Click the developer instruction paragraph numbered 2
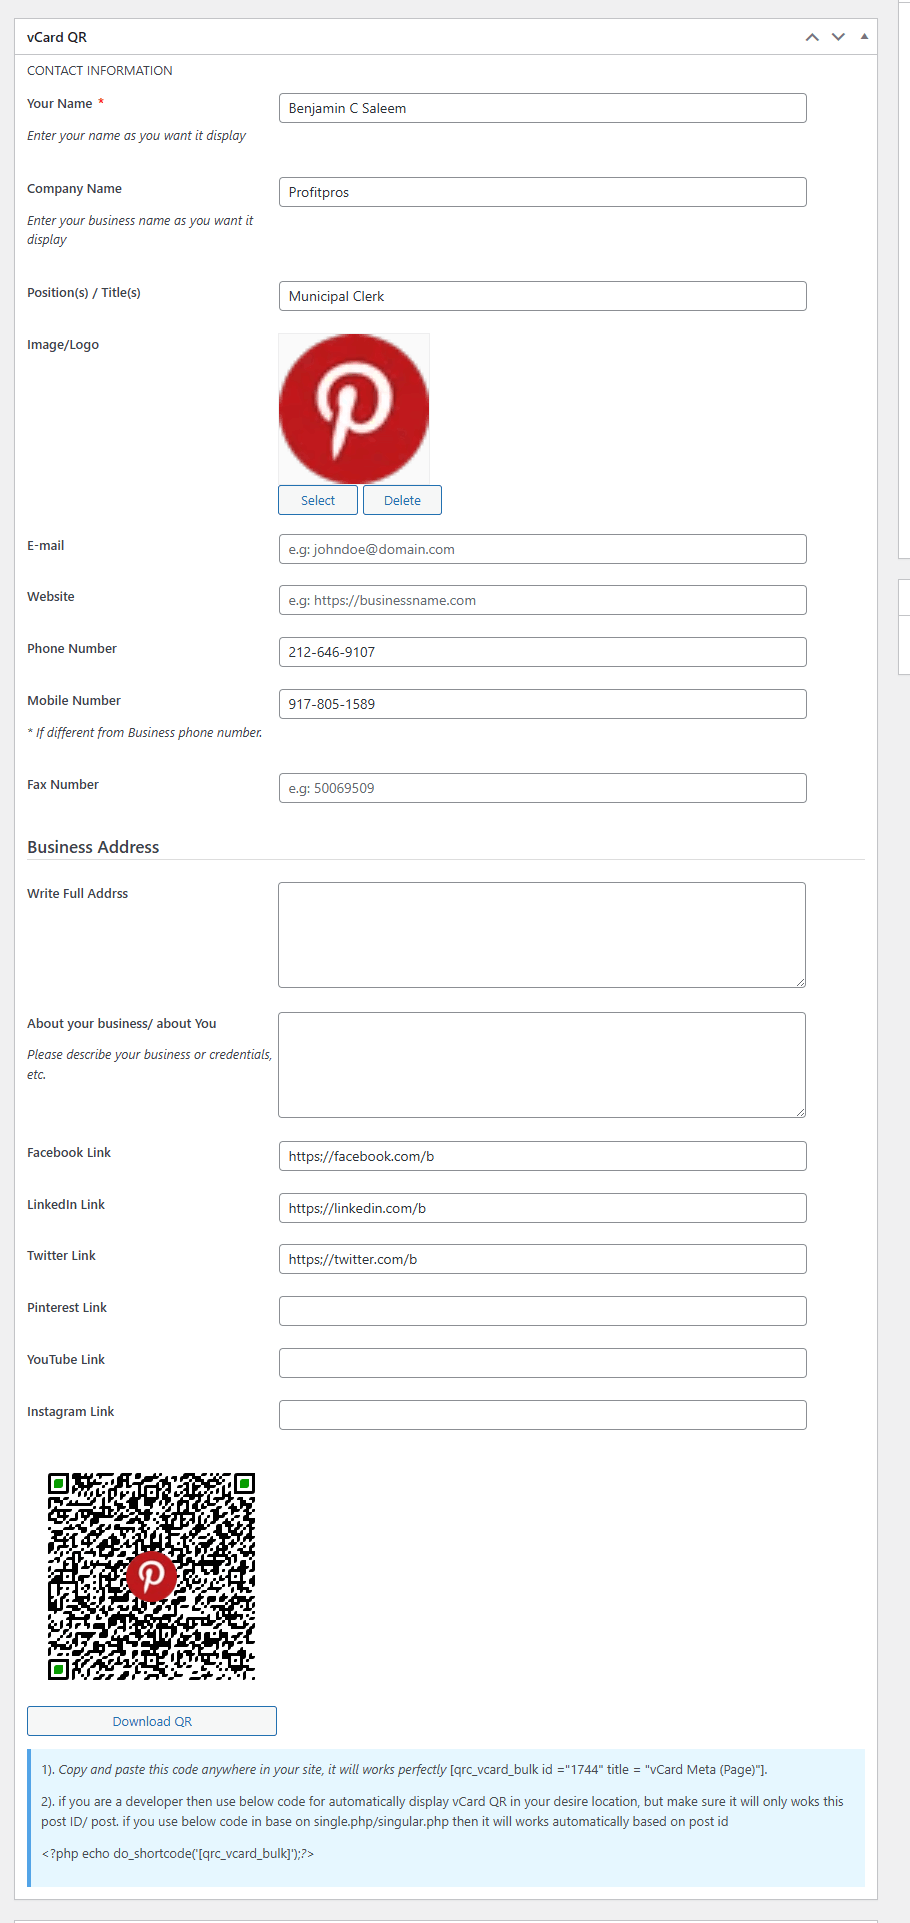 pyautogui.click(x=442, y=1811)
